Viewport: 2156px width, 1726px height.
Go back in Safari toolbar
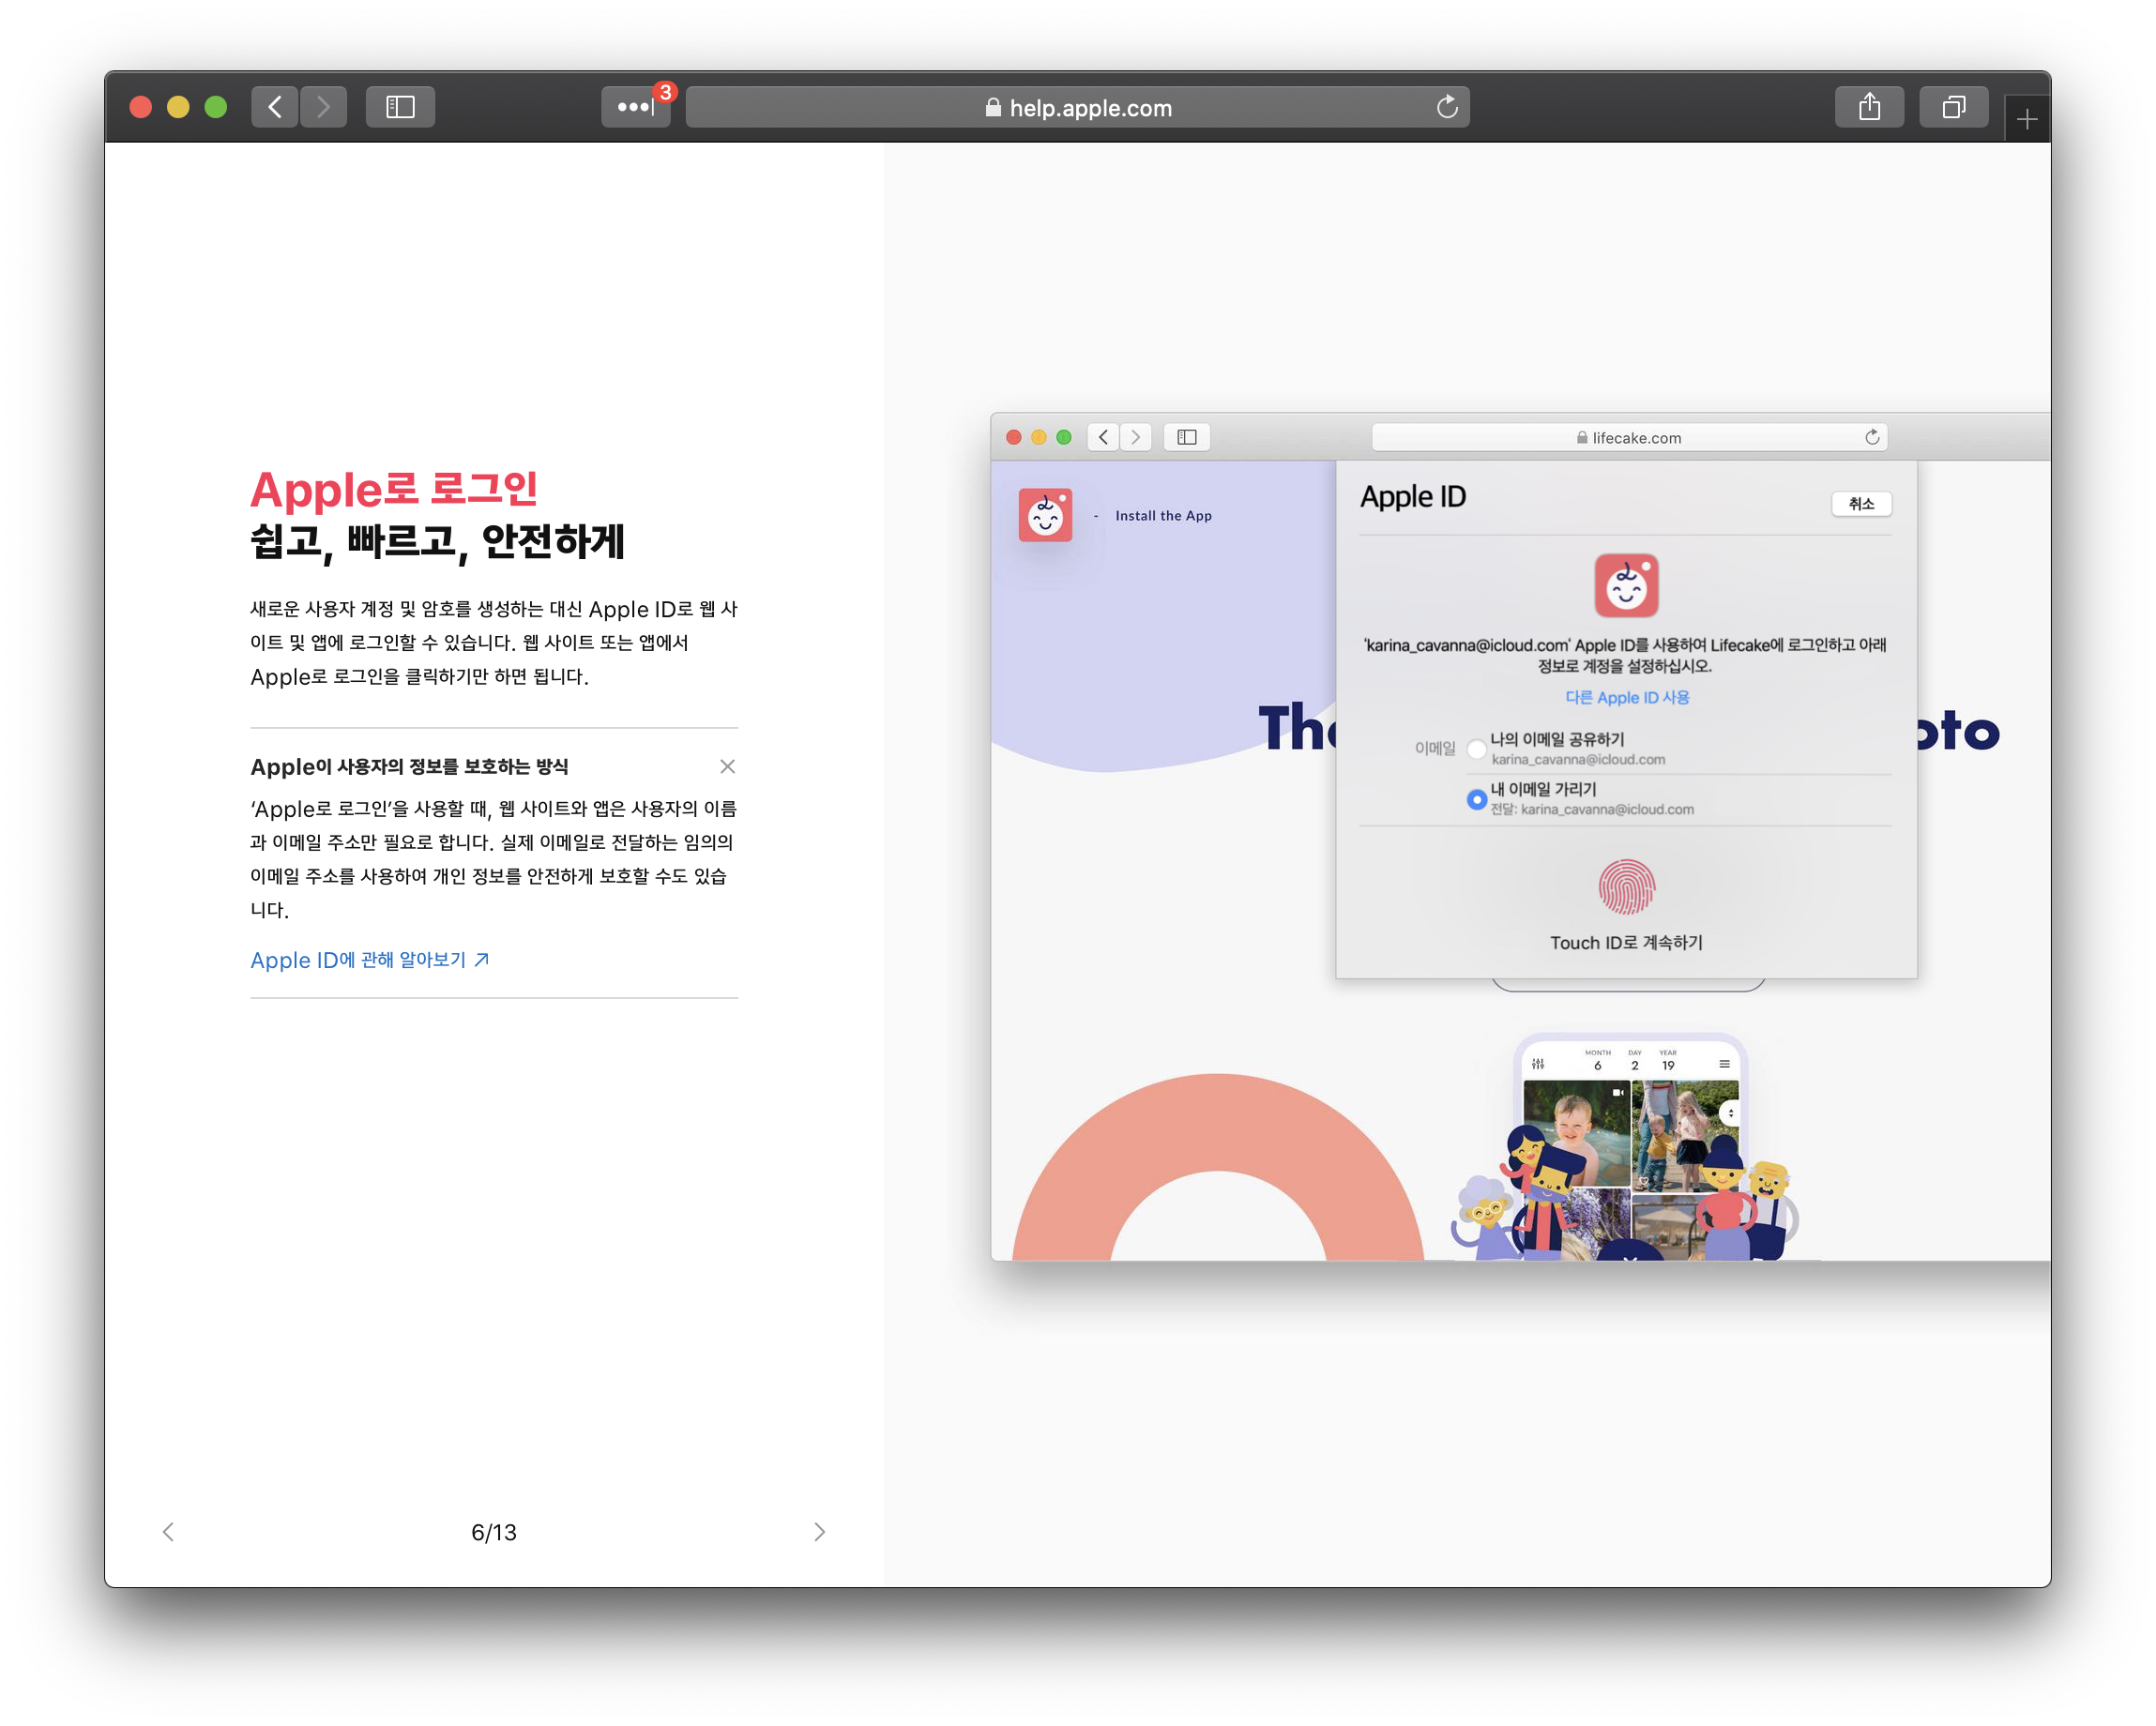274,107
